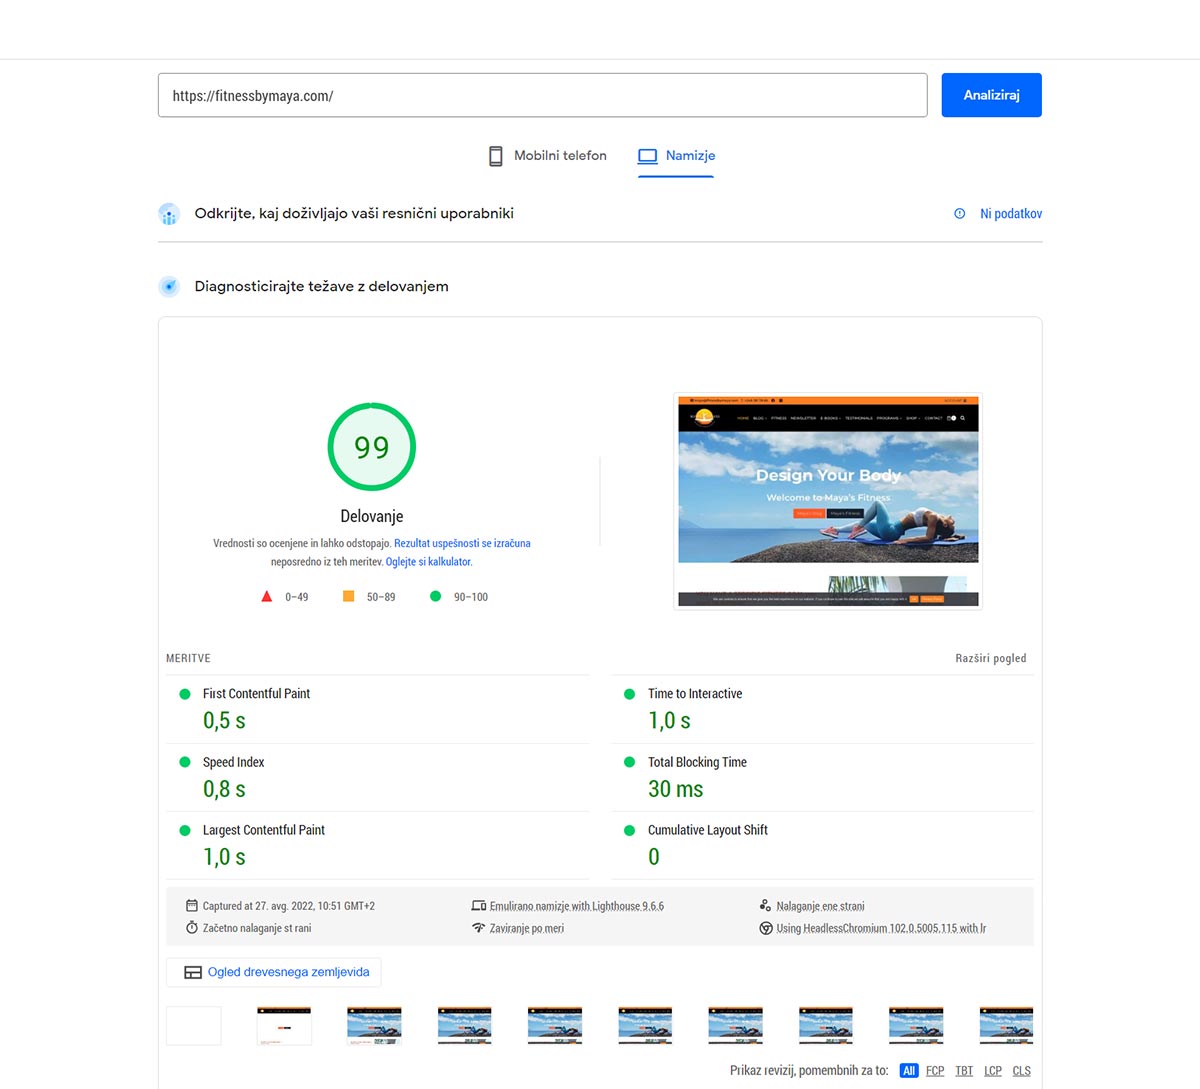
Task: Click the Zaviranje po meri text
Action: [x=527, y=929]
